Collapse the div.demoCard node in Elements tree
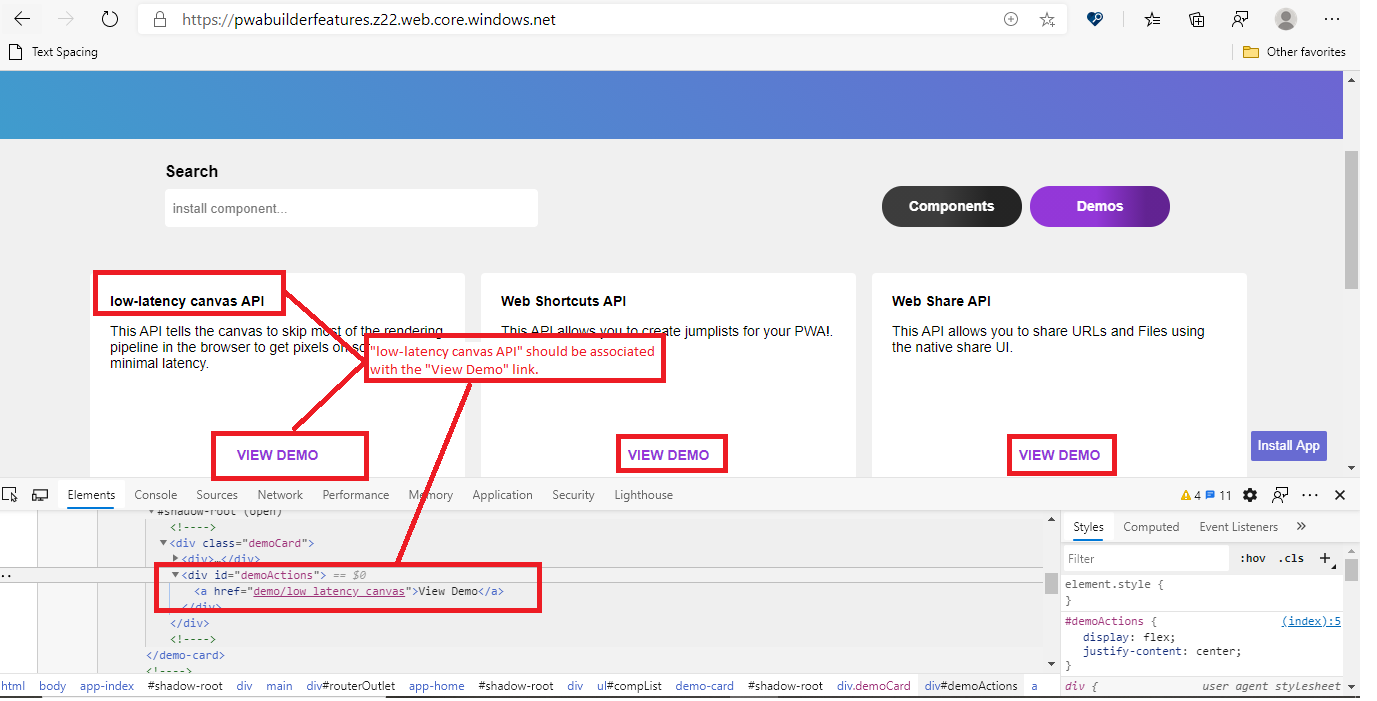This screenshot has height=701, width=1377. 163,542
